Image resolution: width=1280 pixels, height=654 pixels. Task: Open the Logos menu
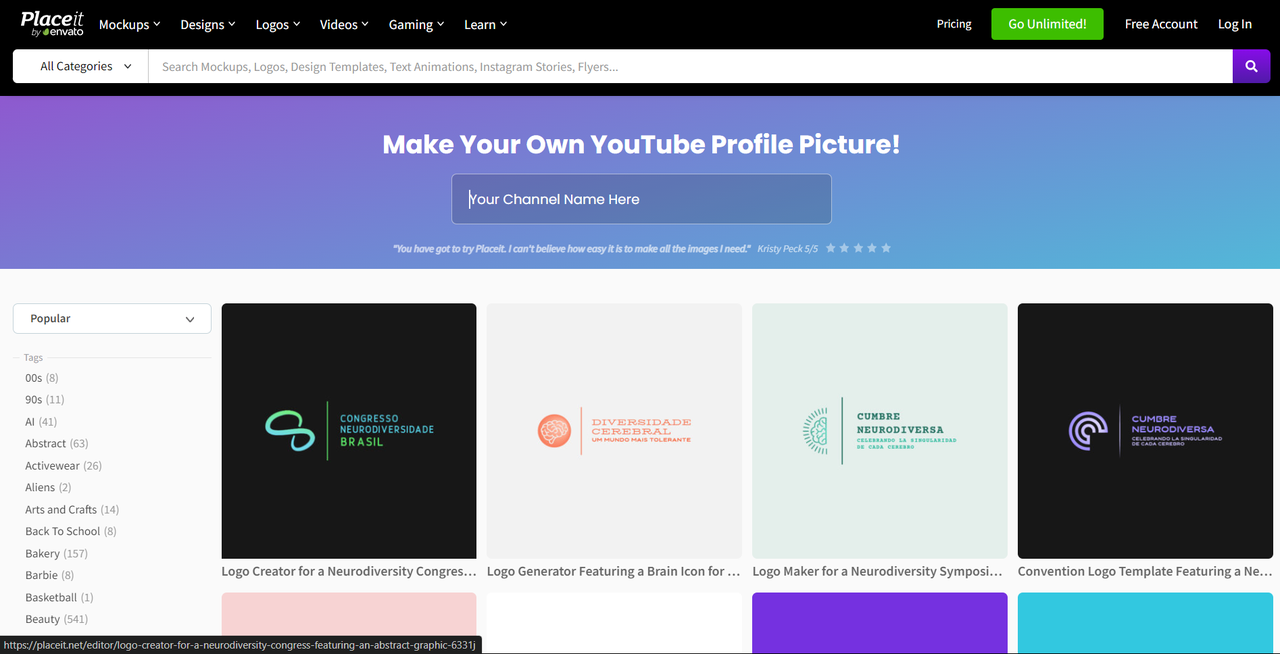point(278,24)
